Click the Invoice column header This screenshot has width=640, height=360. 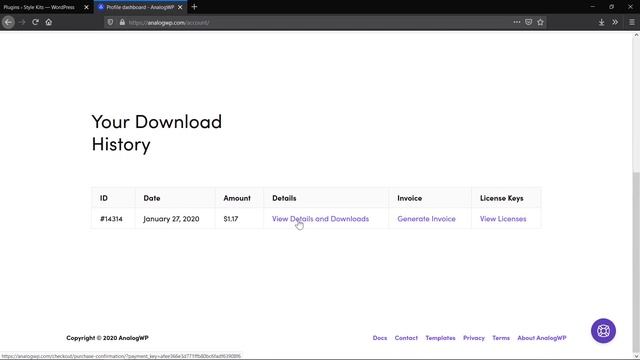point(430,198)
